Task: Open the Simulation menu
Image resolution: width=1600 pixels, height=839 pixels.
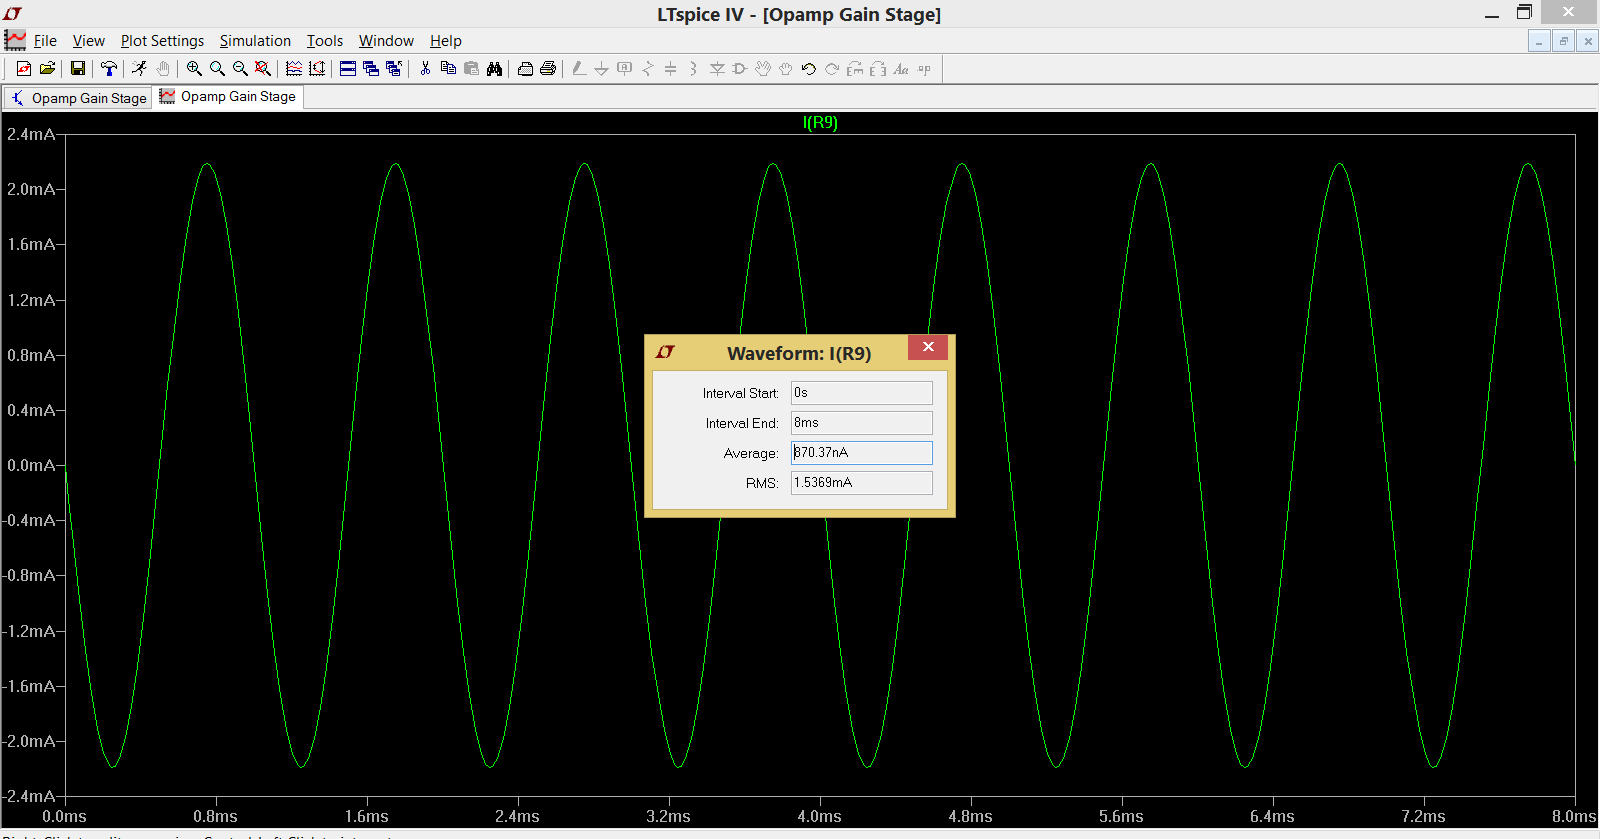Action: click(x=255, y=41)
